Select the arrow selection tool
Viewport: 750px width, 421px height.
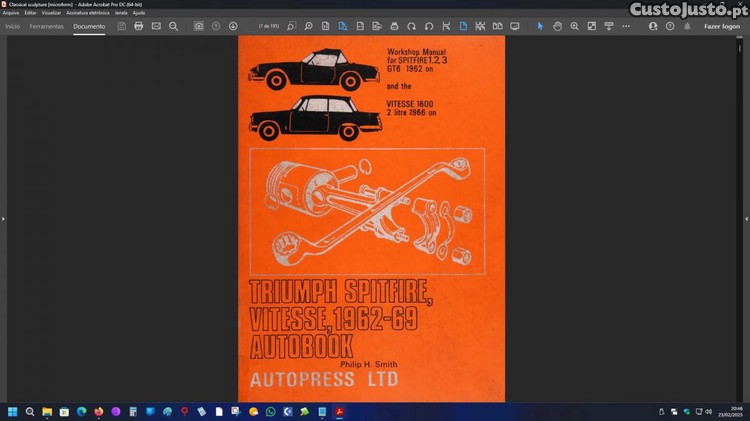[x=541, y=26]
